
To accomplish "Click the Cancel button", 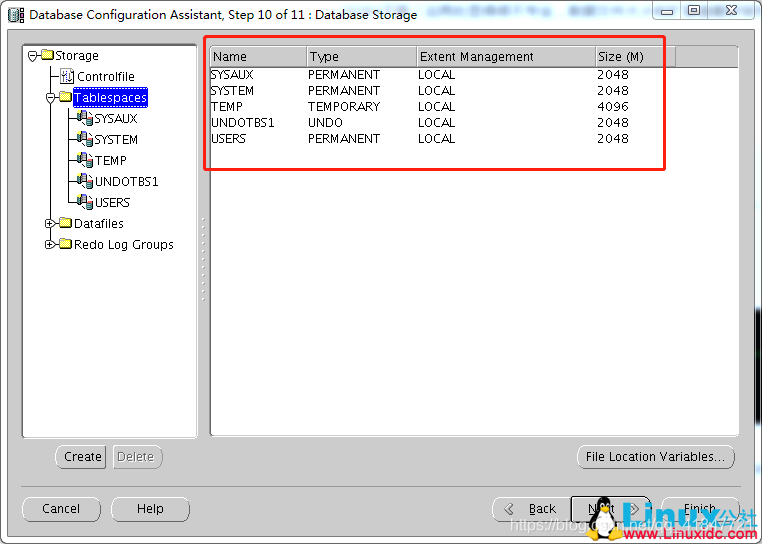I will (x=61, y=509).
